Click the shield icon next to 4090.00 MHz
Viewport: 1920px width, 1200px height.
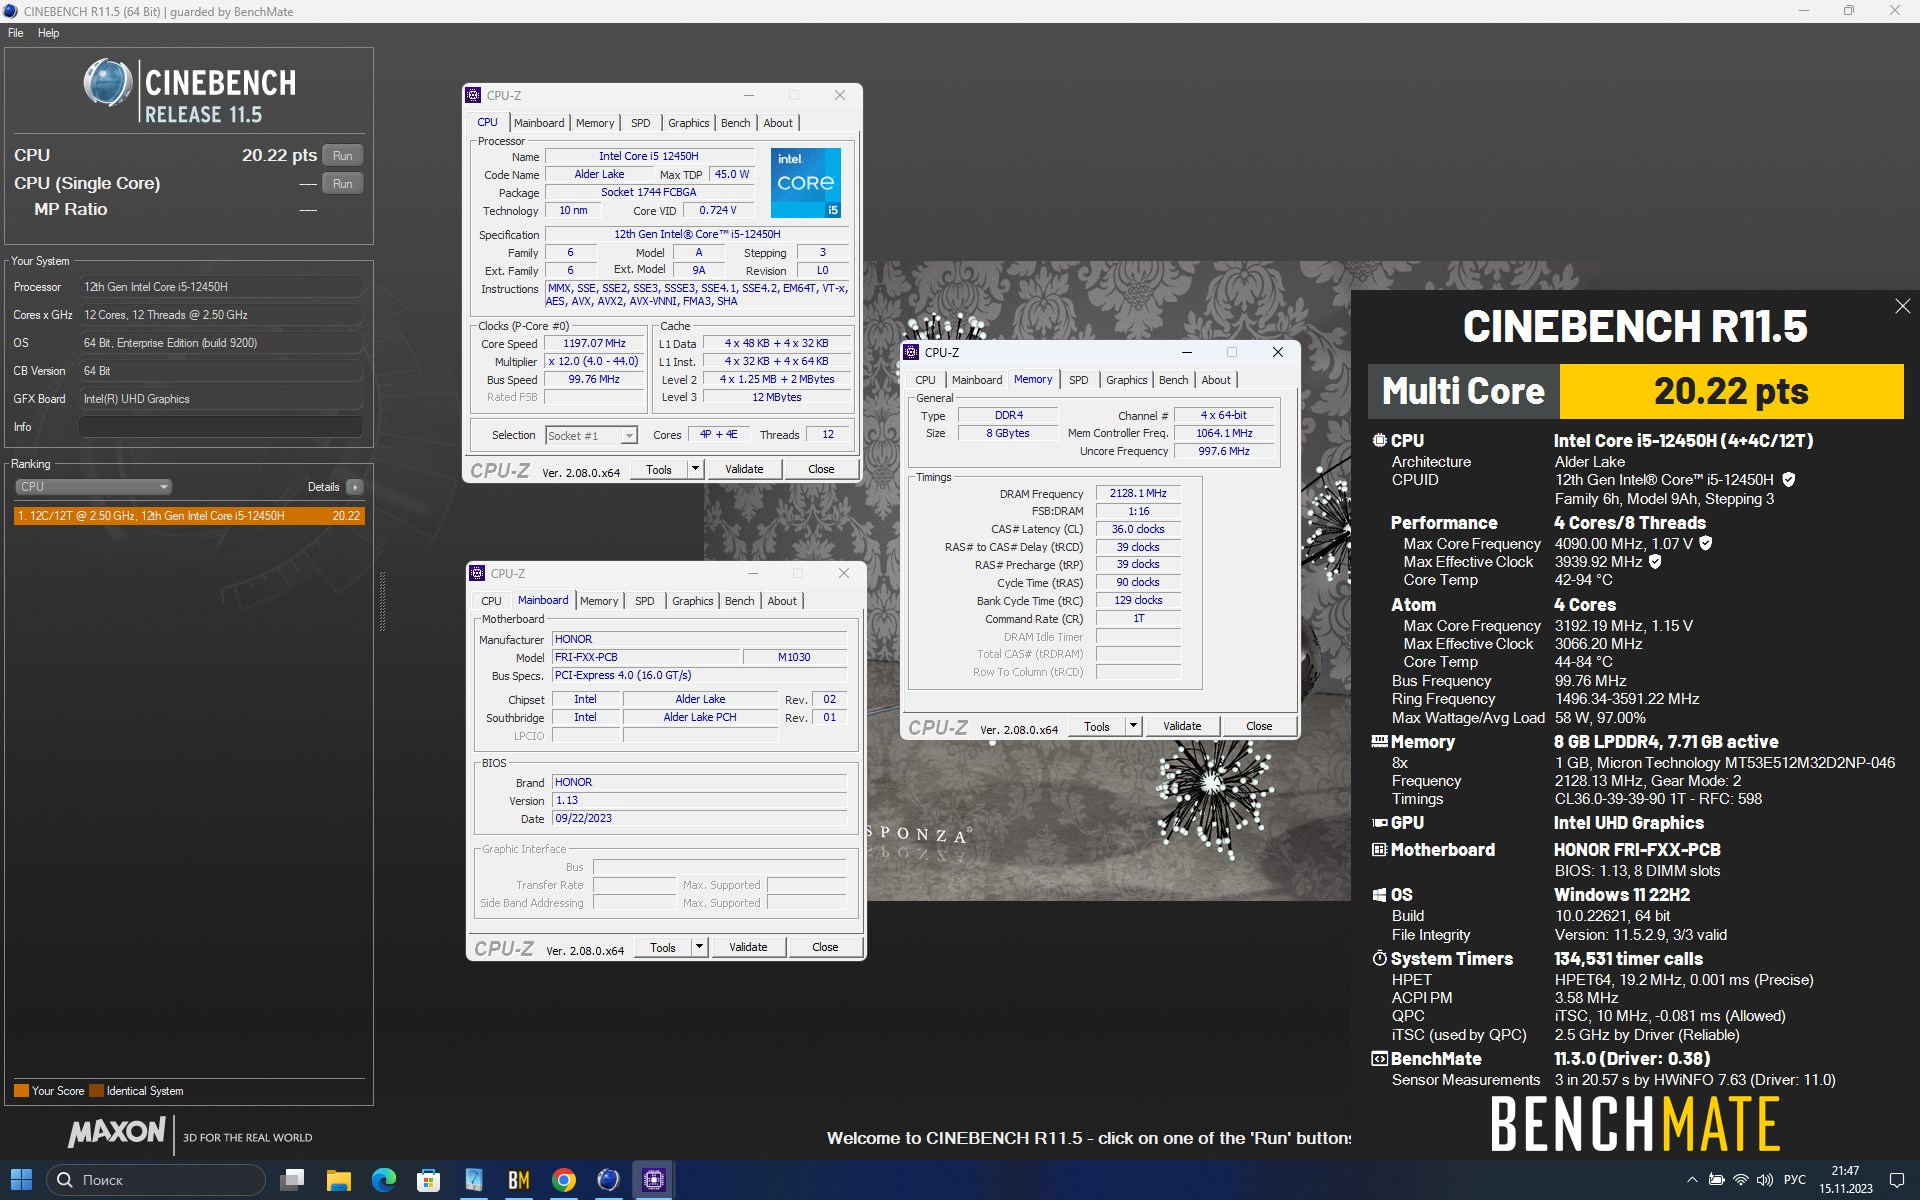[x=1706, y=543]
